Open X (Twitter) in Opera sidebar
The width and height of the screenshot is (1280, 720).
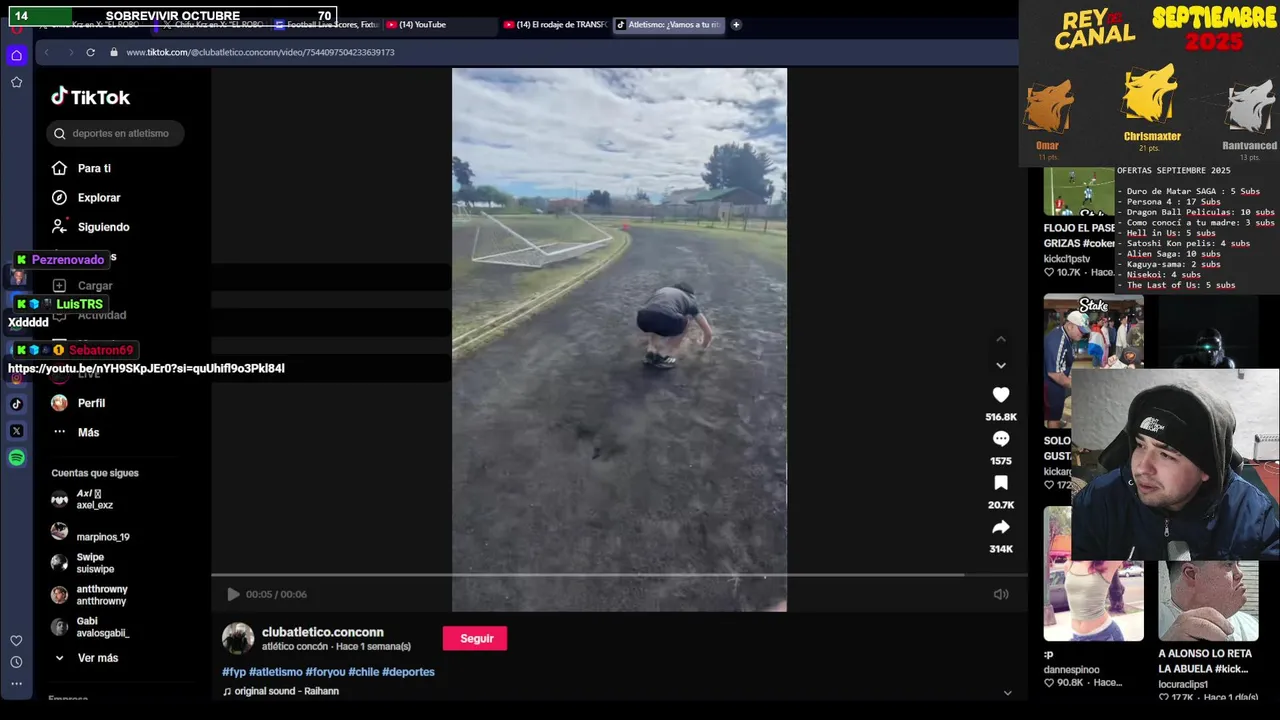[16, 431]
